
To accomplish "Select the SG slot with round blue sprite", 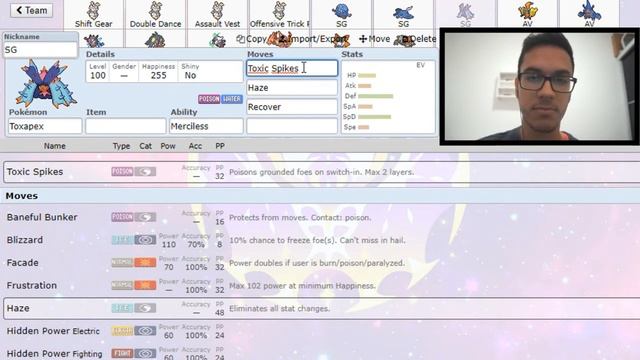I will point(342,15).
